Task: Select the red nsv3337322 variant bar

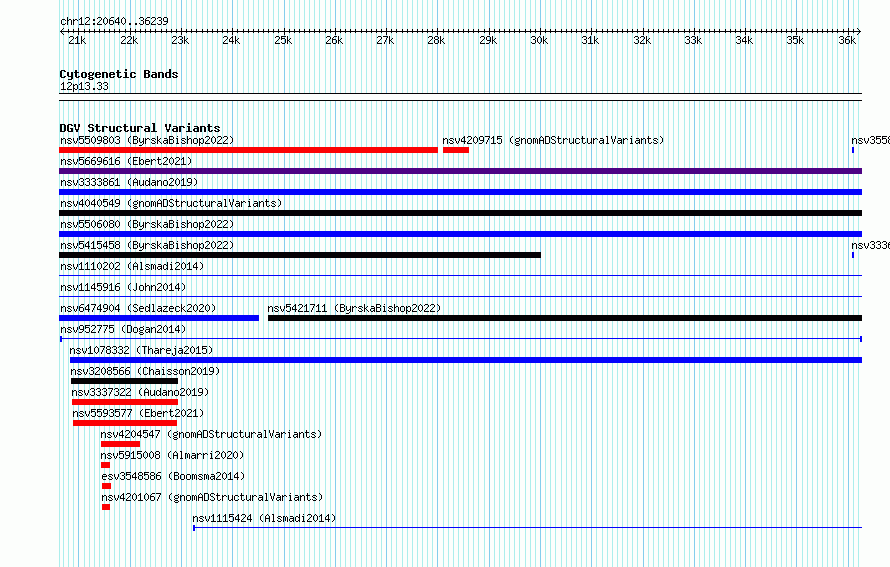Action: 125,402
